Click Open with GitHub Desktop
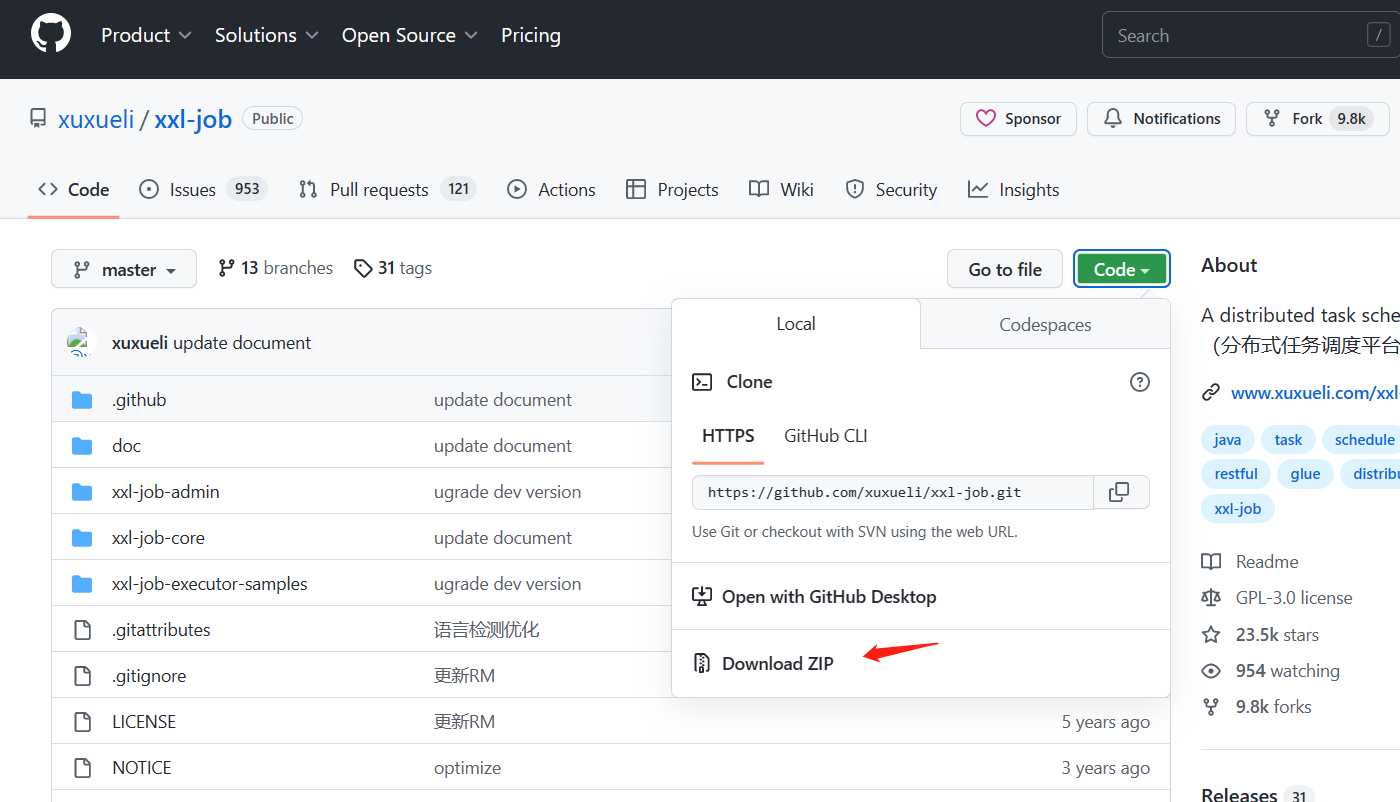Screen dimensions: 1400x802 (x=829, y=597)
